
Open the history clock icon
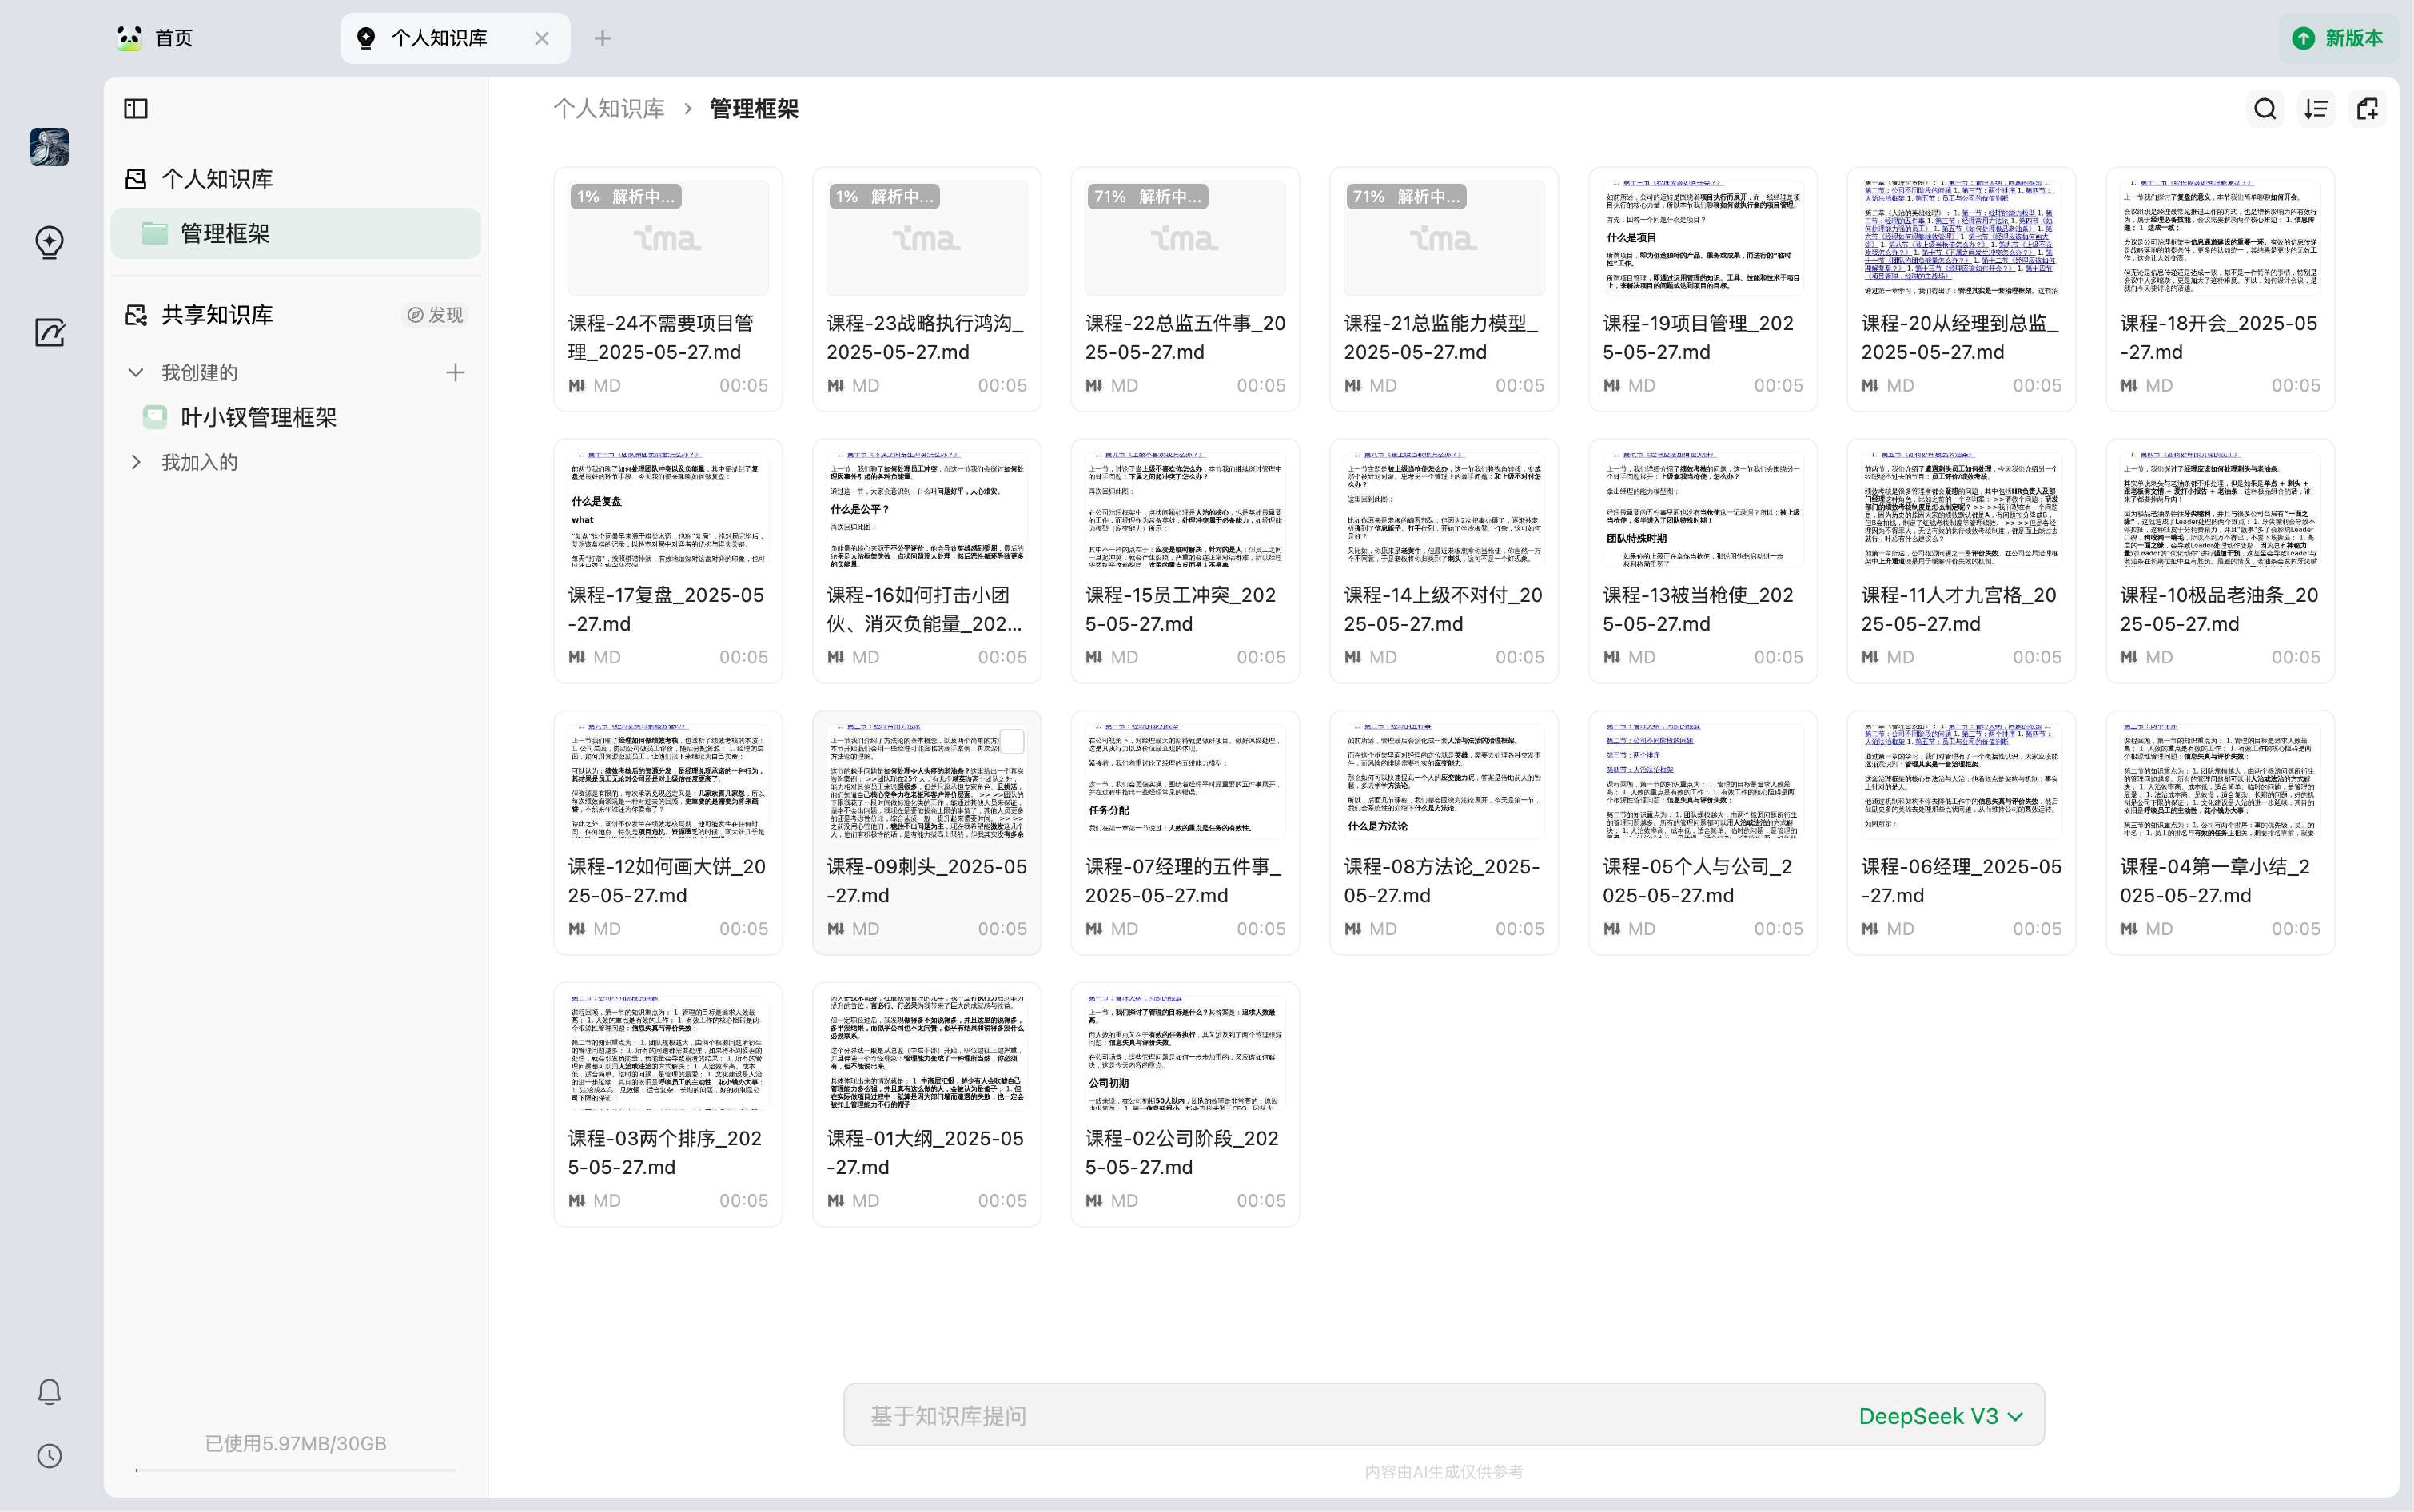tap(49, 1456)
